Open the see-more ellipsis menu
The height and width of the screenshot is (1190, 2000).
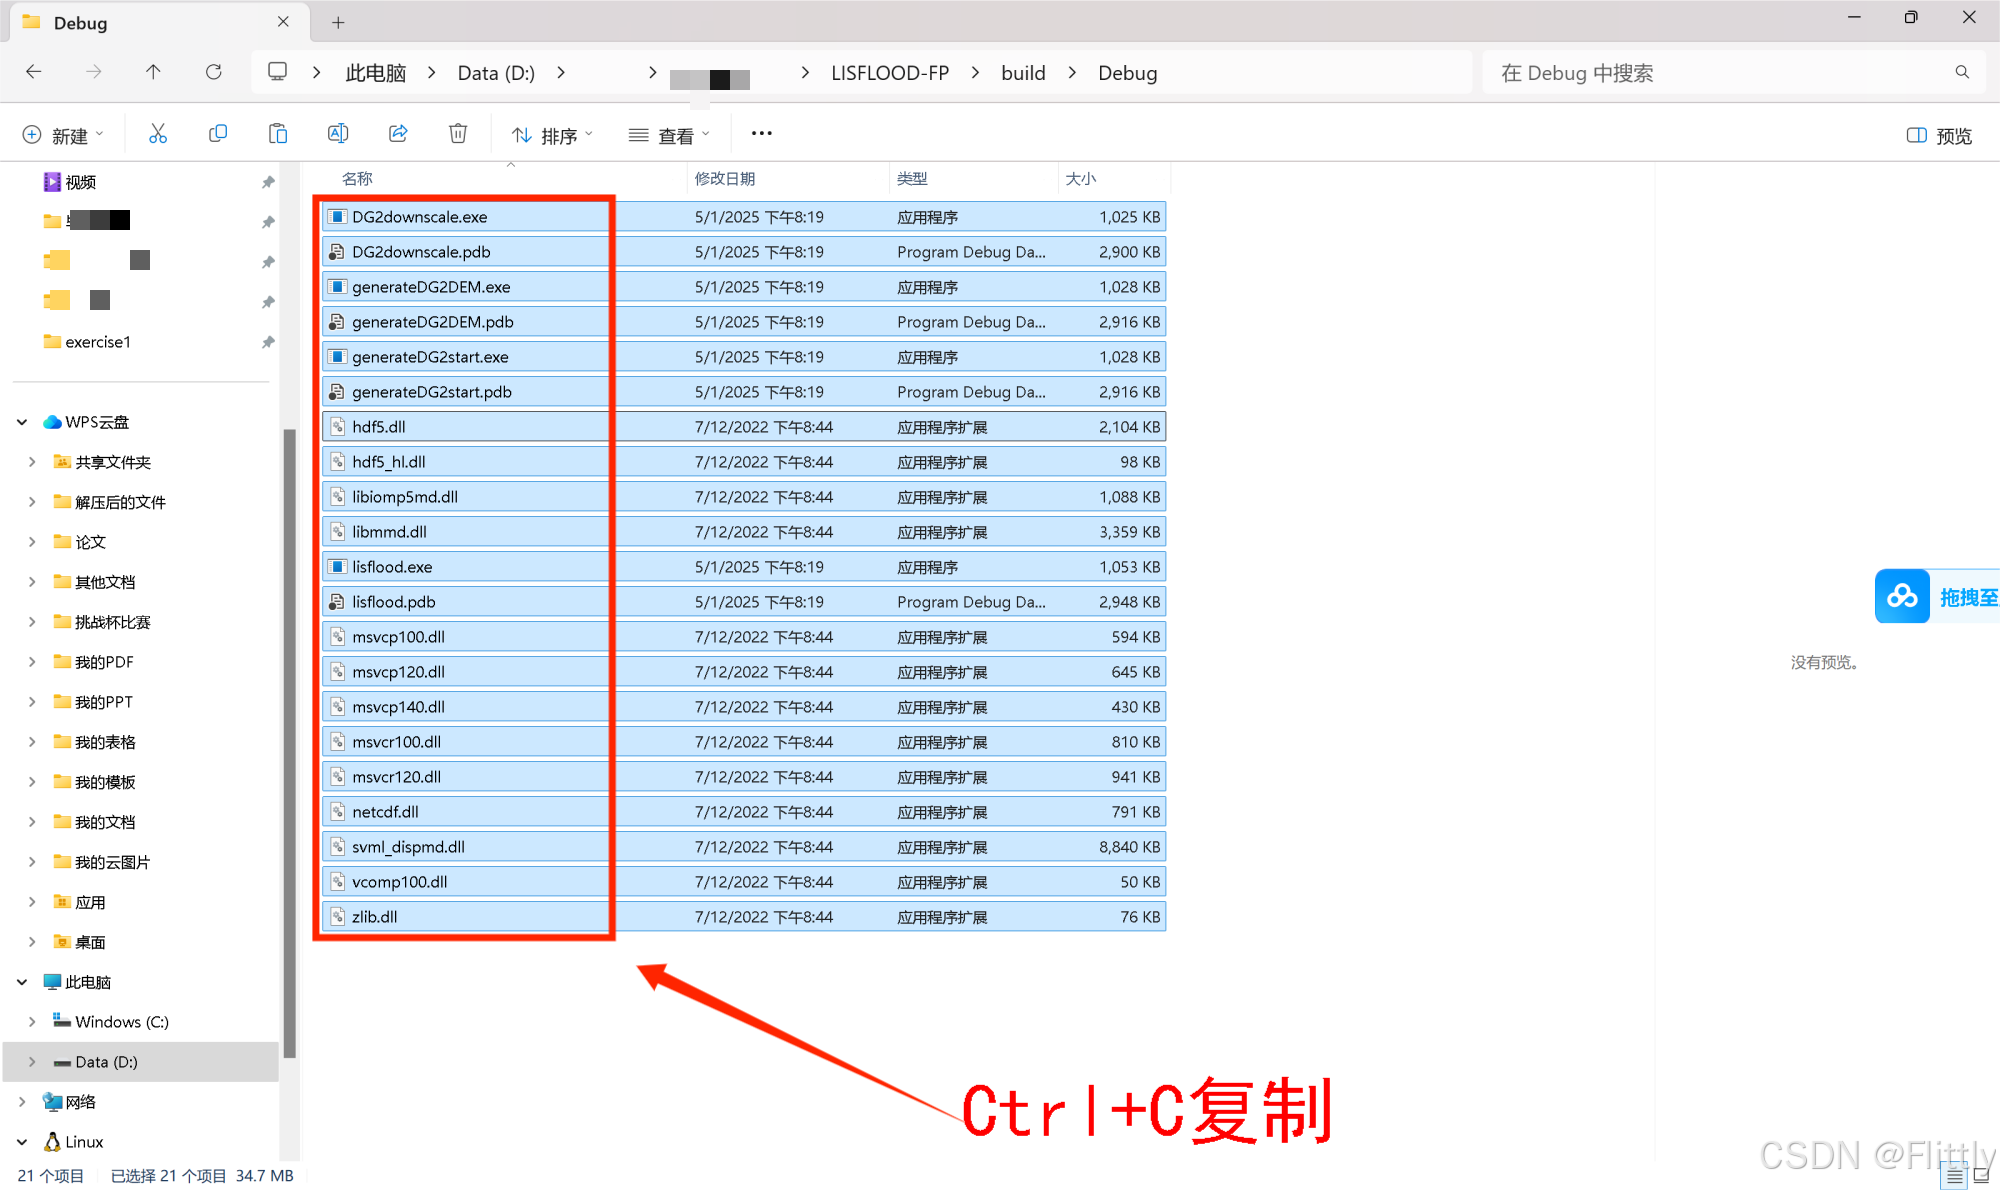pos(761,133)
